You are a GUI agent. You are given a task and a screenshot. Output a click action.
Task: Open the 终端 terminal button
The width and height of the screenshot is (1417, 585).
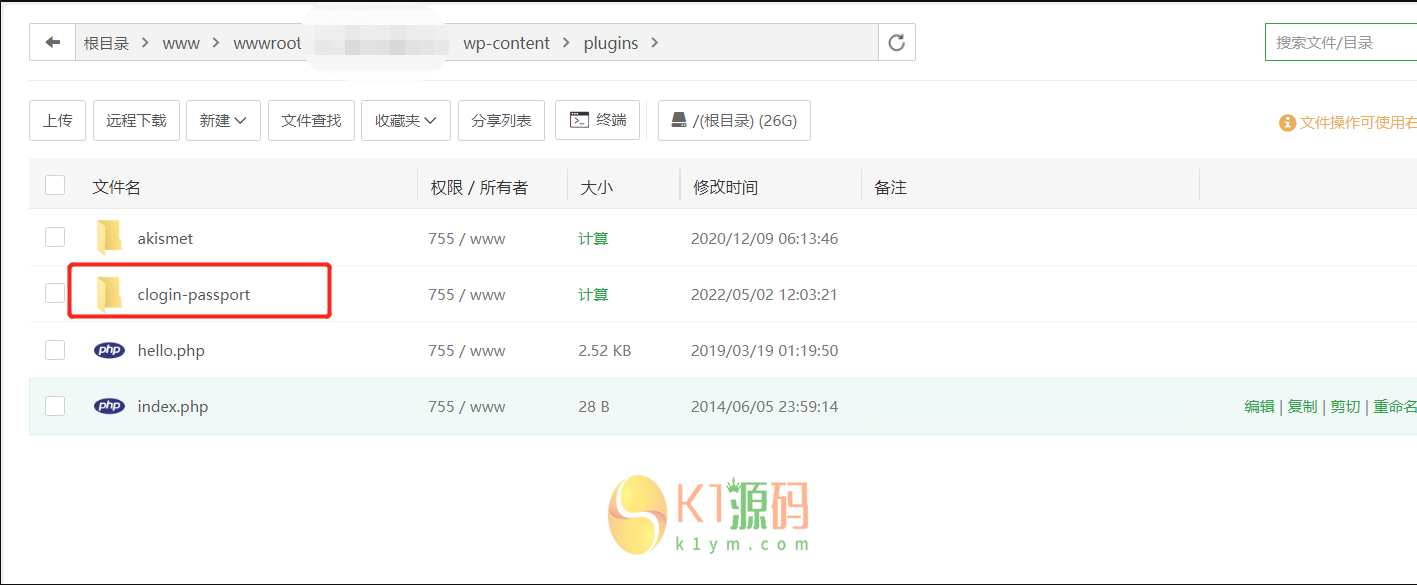597,120
